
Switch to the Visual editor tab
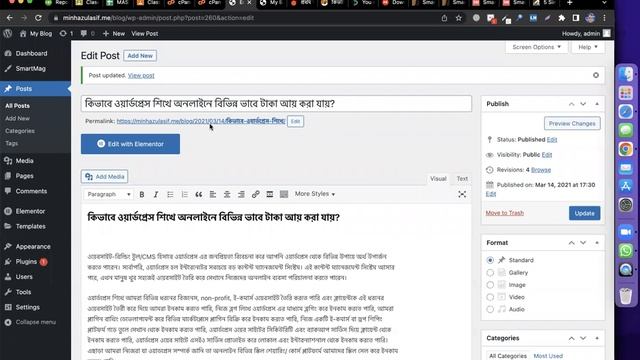pos(438,178)
